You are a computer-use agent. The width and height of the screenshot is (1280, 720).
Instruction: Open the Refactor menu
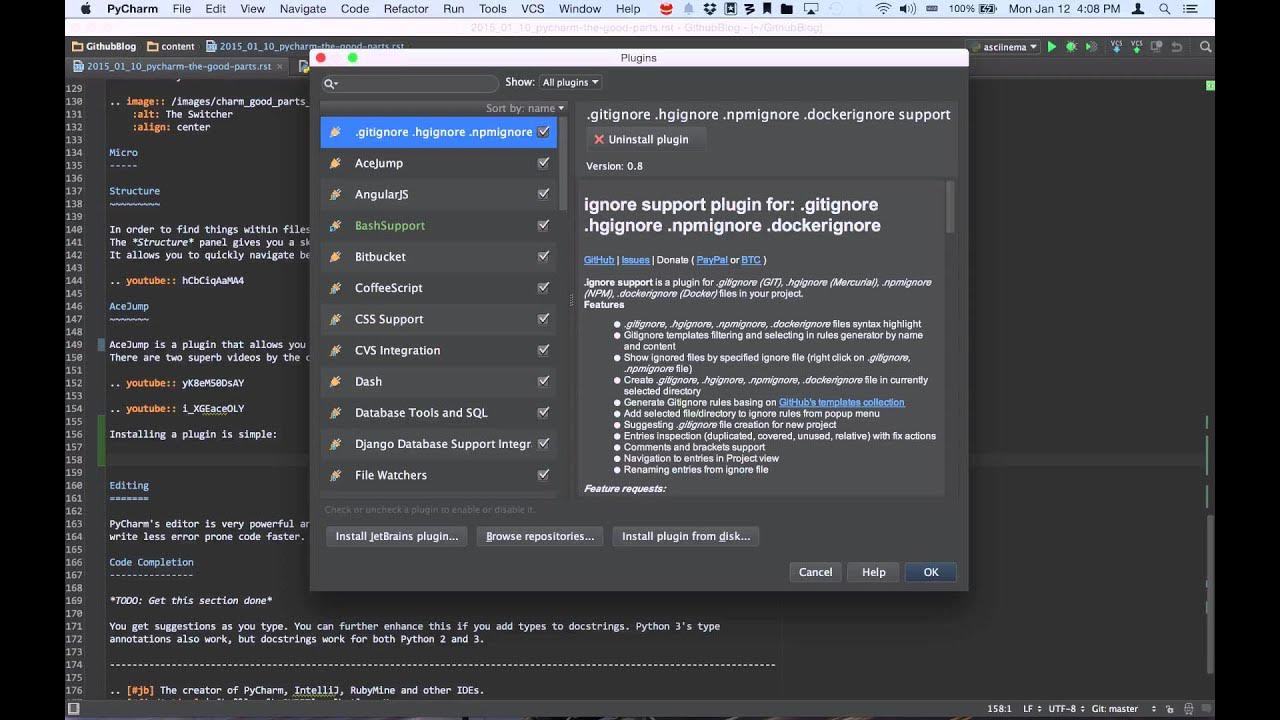point(406,9)
